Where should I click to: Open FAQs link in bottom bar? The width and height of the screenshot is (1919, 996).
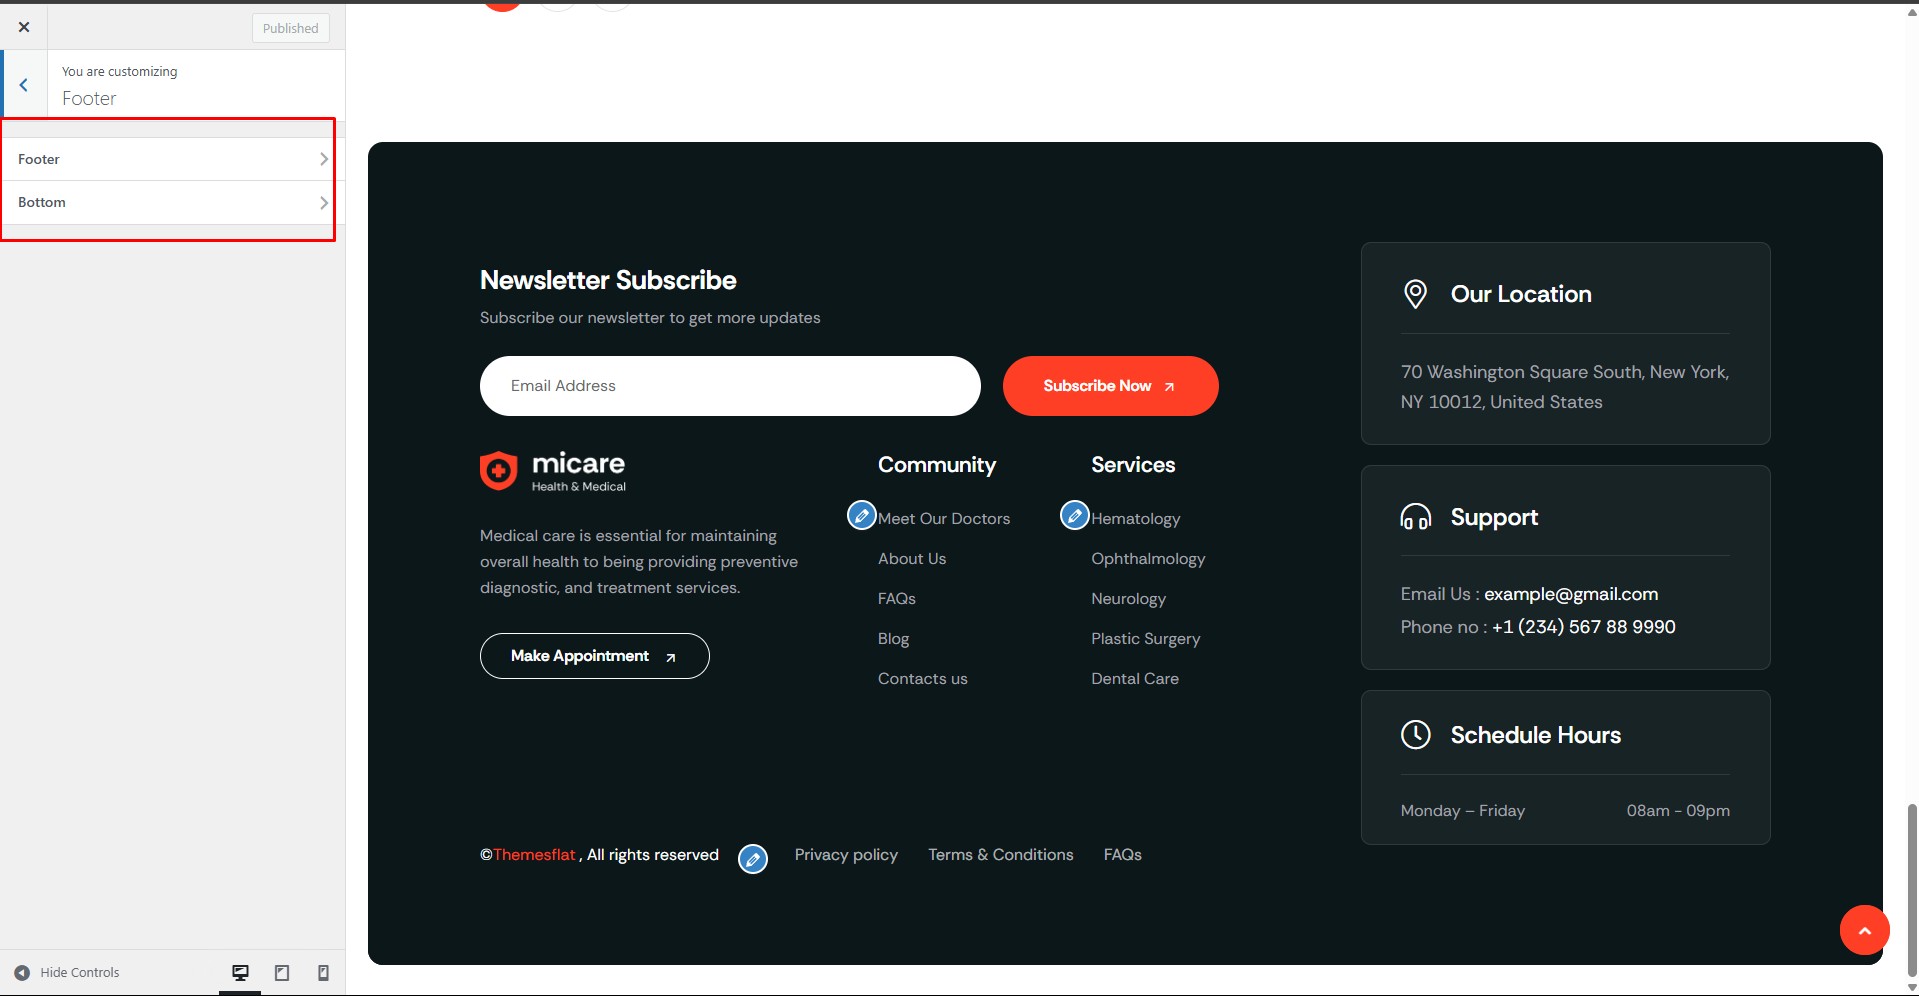[x=1123, y=854]
